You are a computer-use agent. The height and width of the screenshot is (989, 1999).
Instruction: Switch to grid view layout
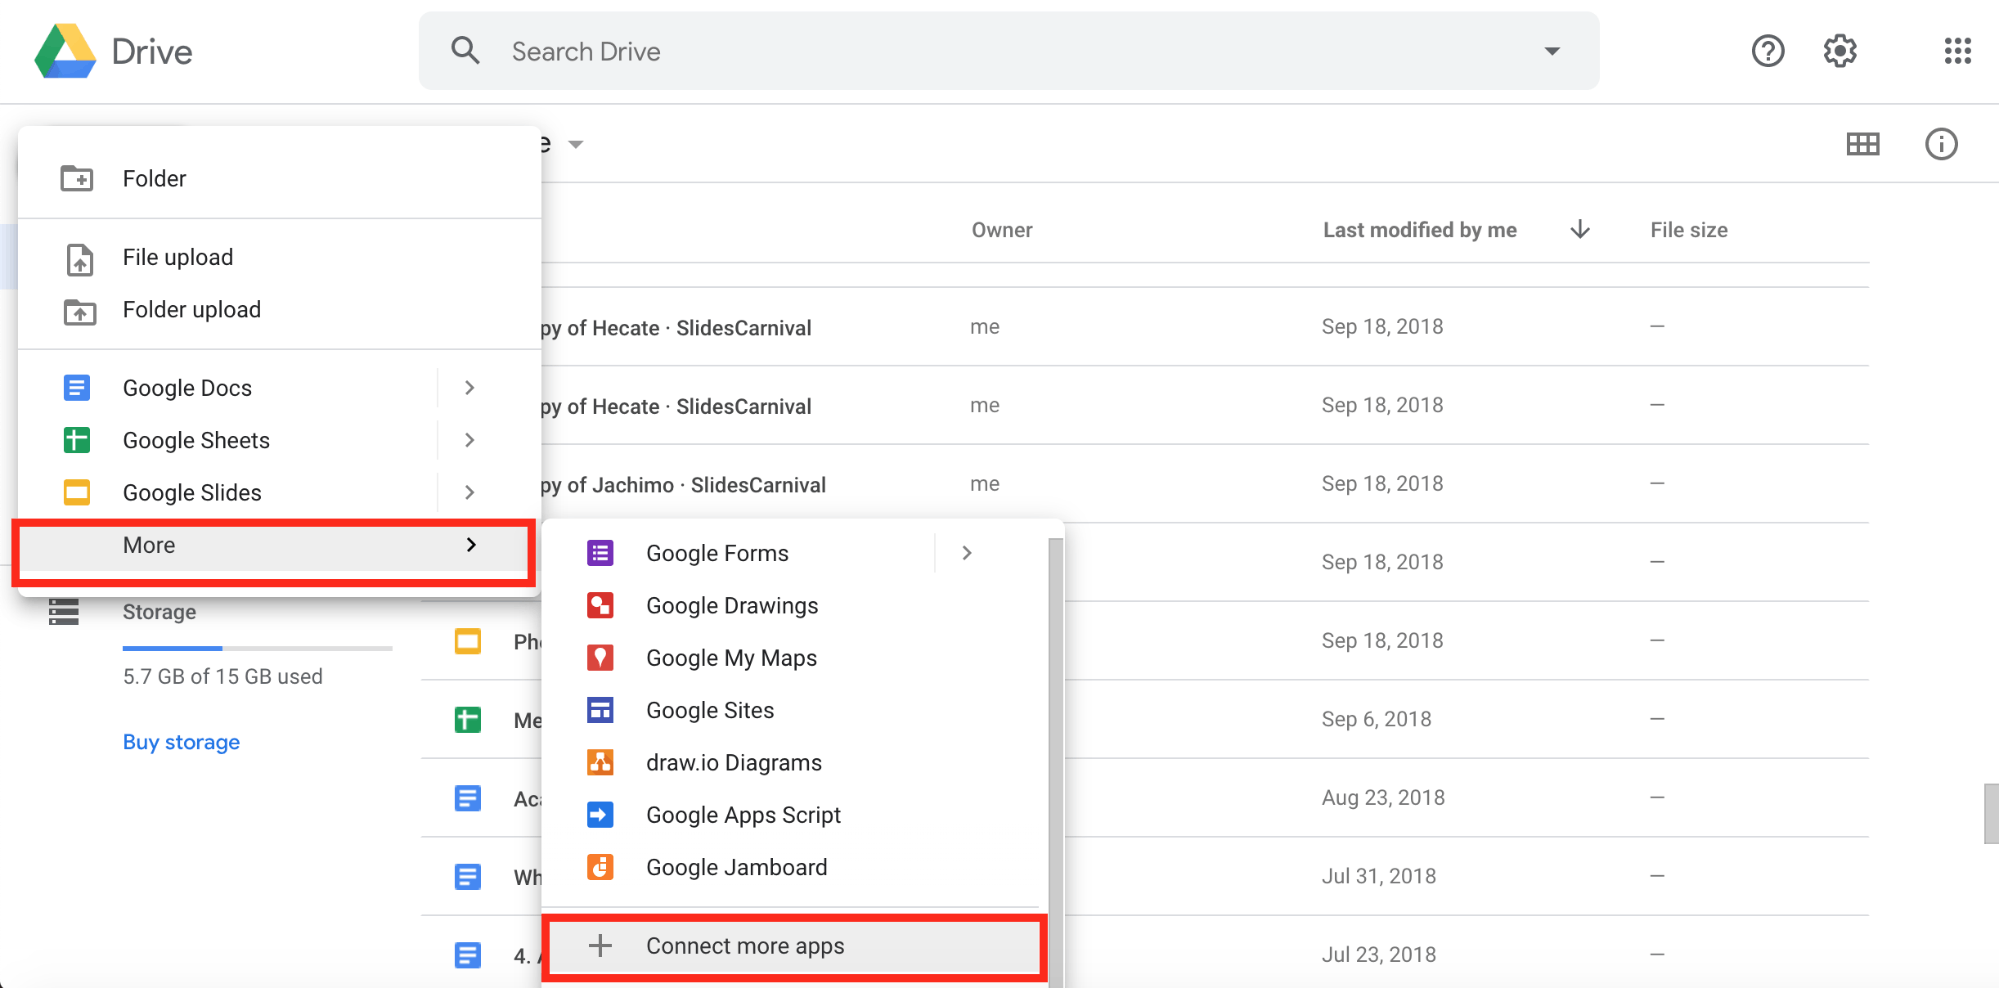pos(1862,144)
